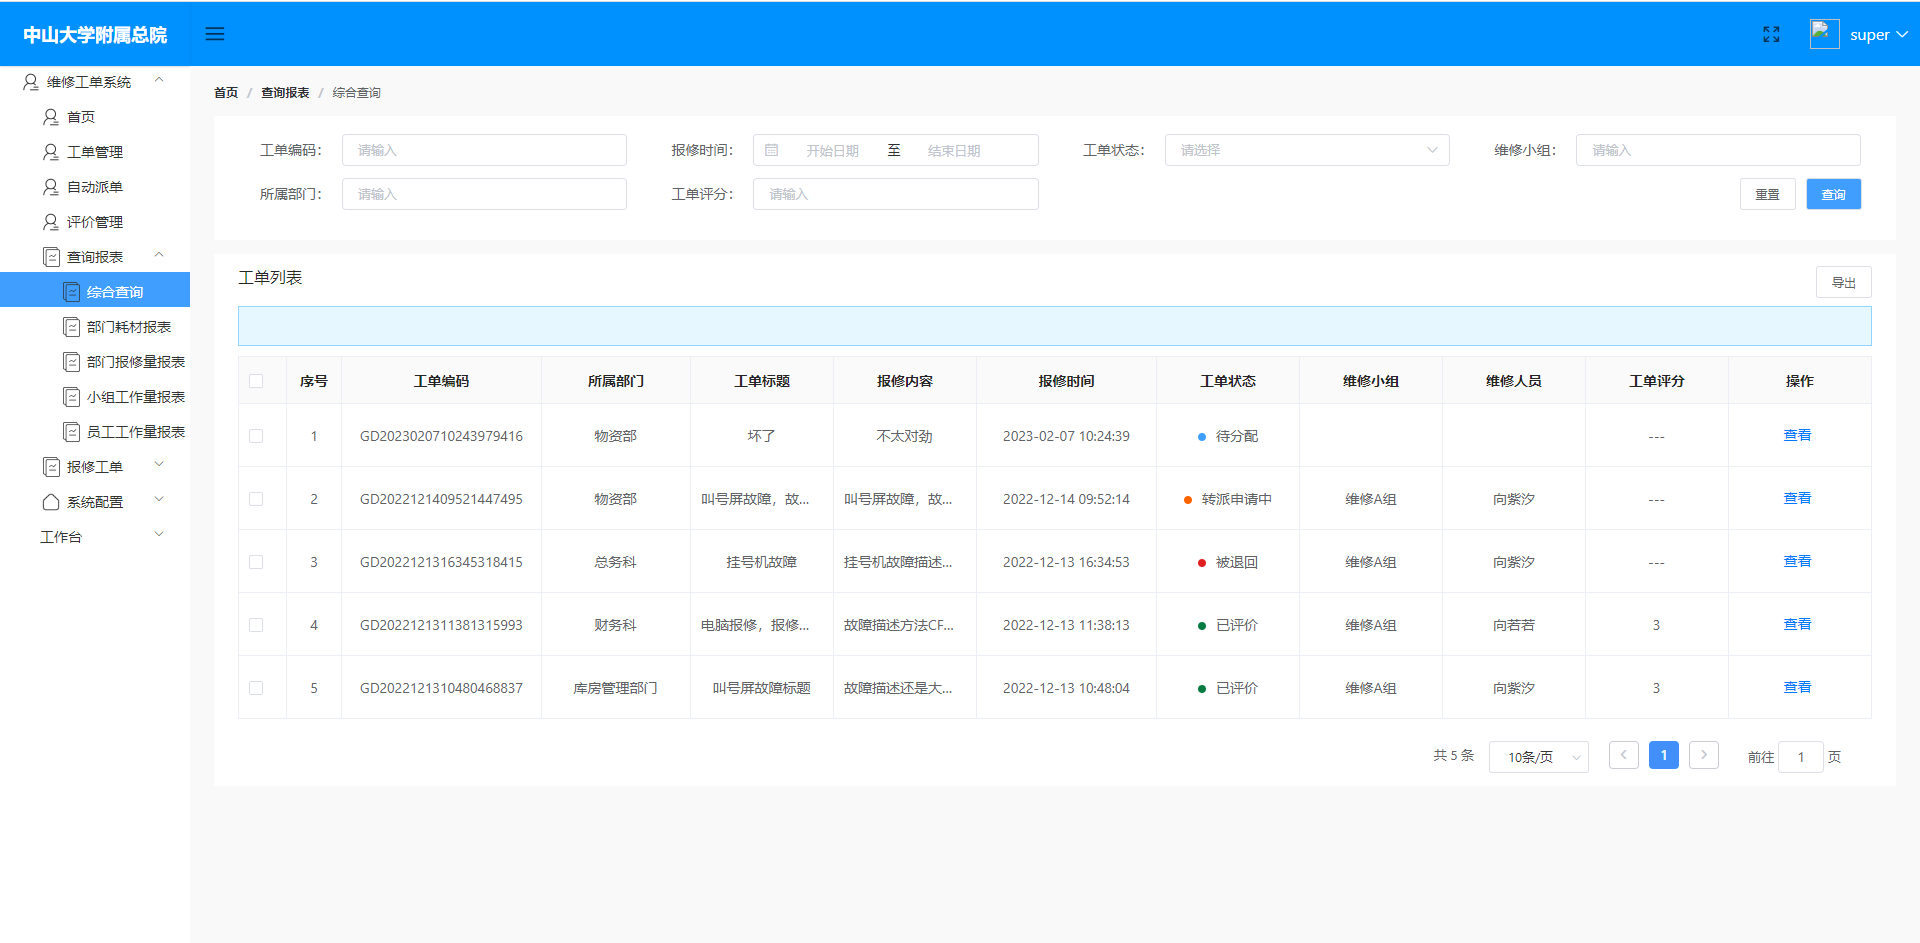Click the user avatar image

click(1824, 34)
